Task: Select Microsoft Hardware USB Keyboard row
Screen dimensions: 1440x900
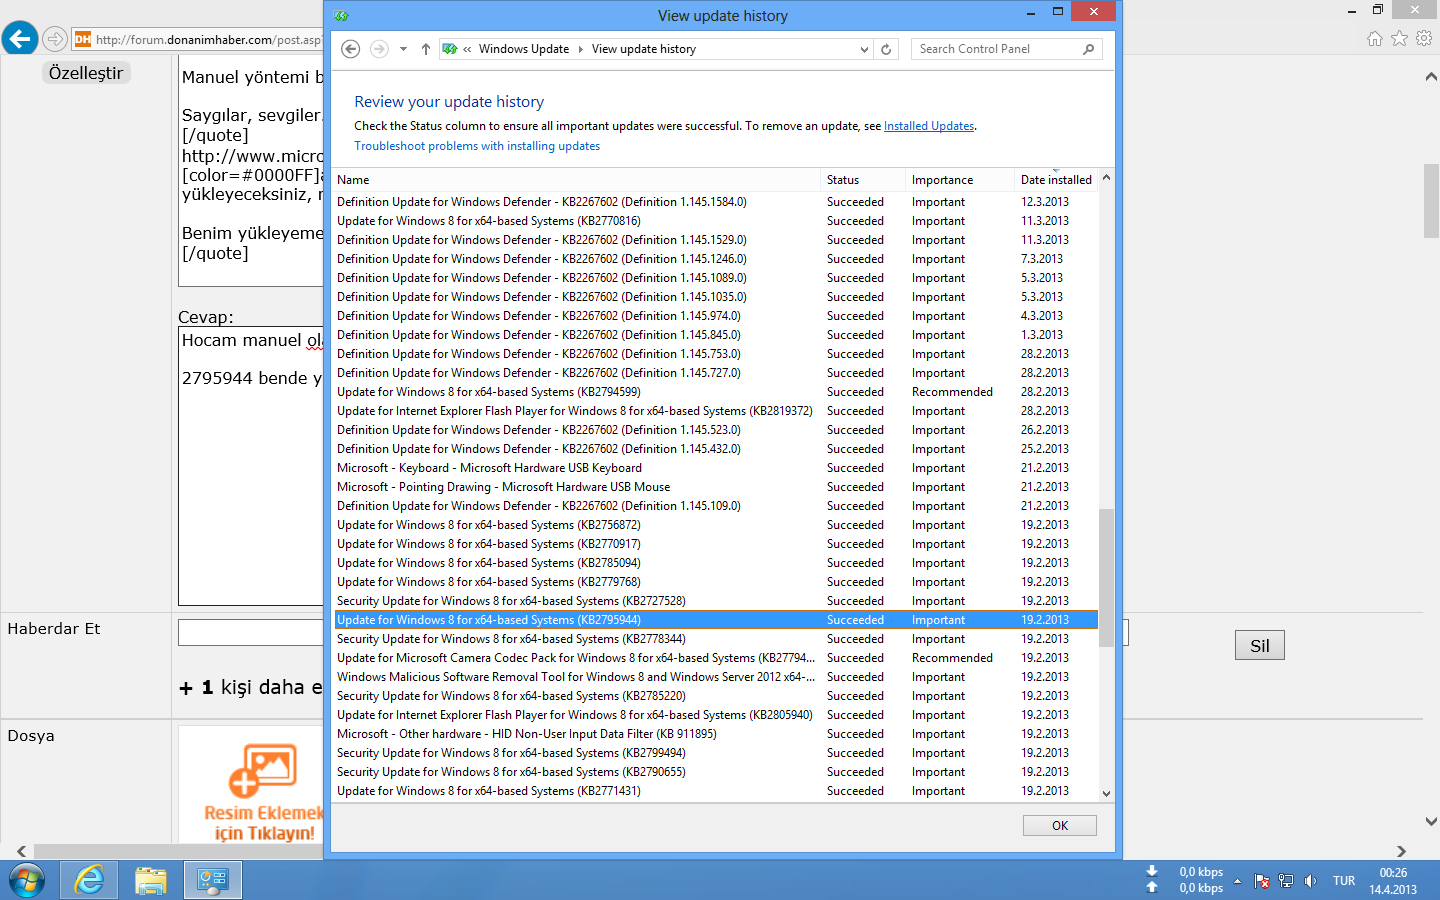Action: coord(716,468)
